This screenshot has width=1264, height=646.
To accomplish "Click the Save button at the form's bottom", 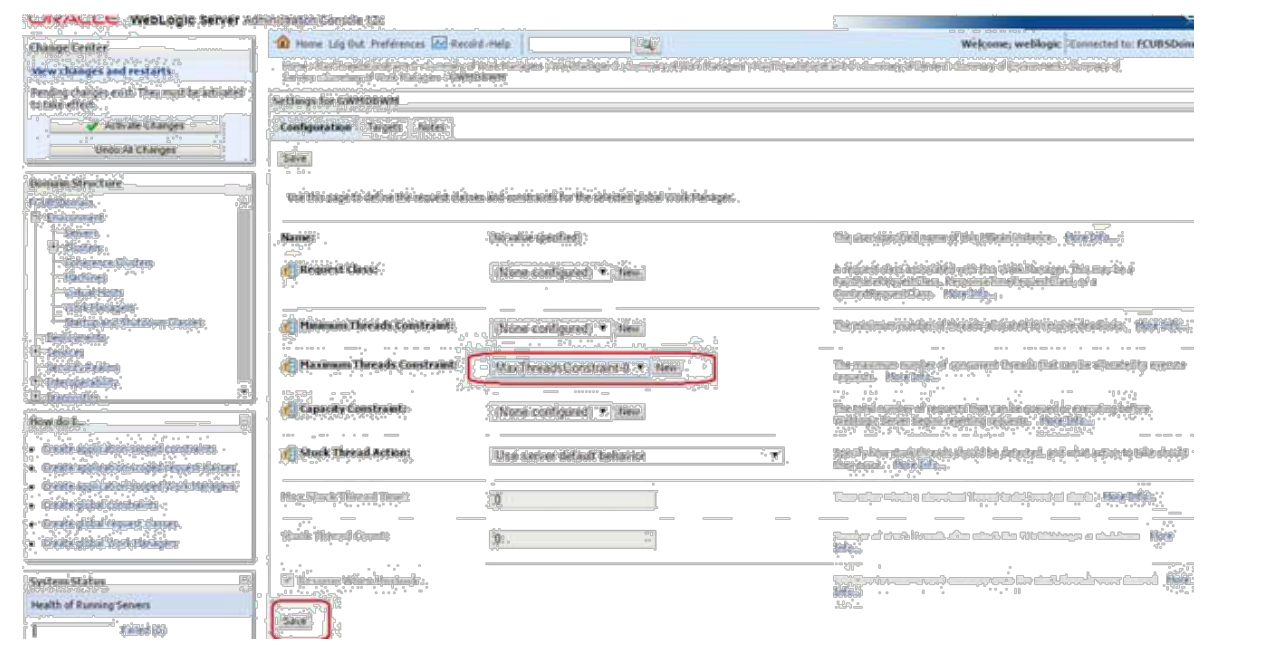I will tap(294, 621).
